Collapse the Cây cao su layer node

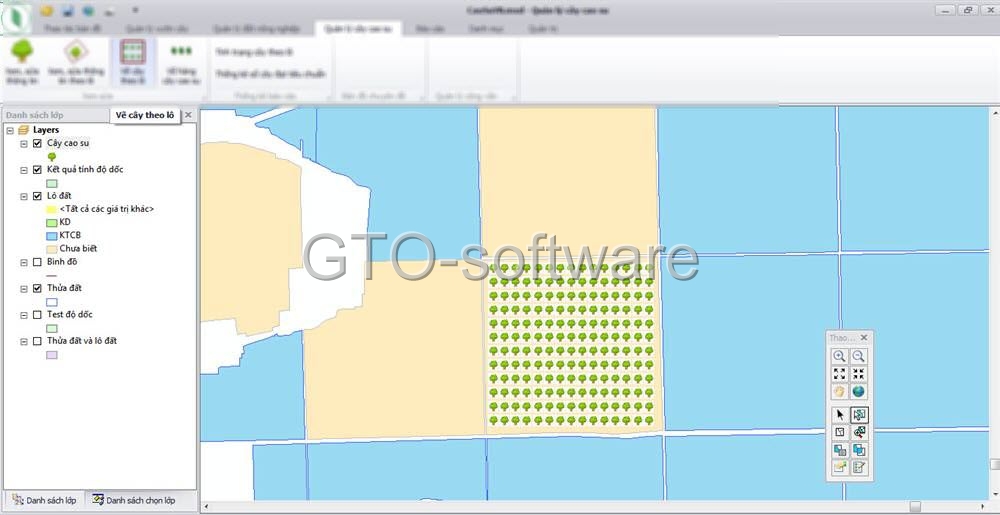[x=24, y=143]
